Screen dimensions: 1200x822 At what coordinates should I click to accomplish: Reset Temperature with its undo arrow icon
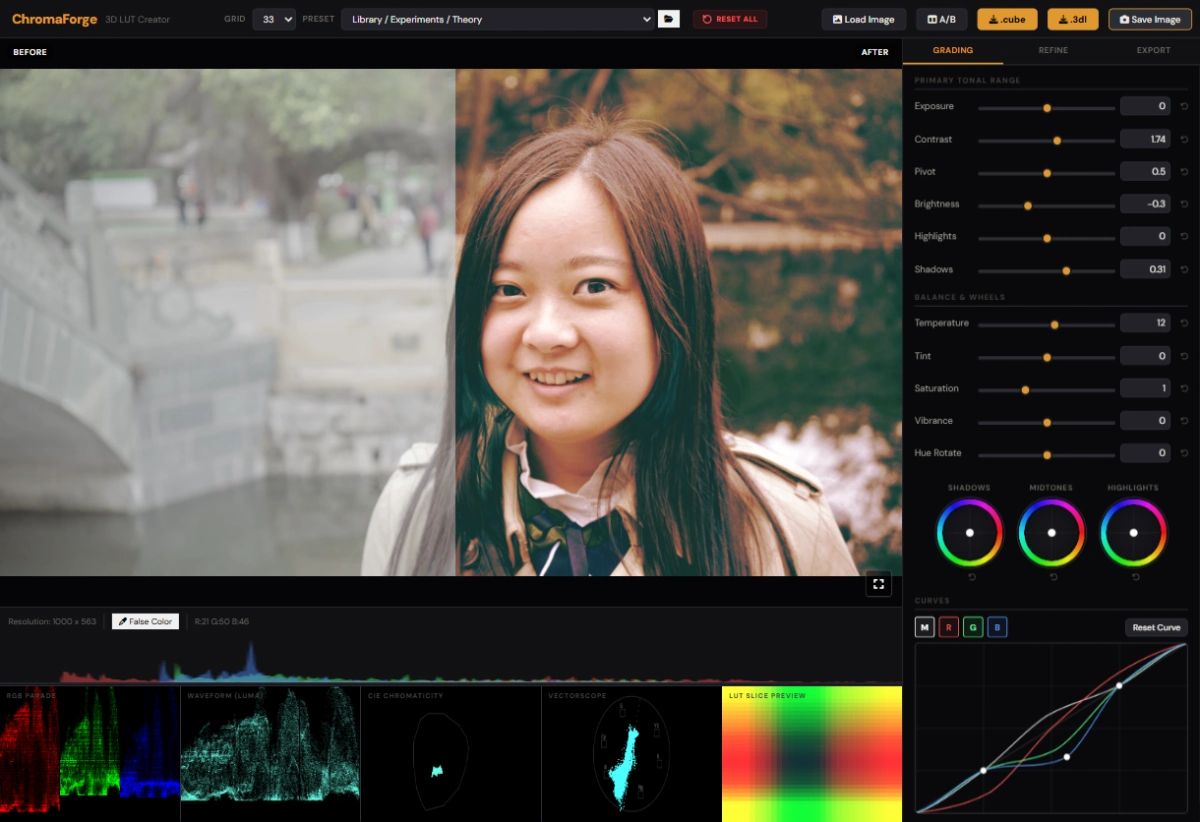(x=1184, y=323)
